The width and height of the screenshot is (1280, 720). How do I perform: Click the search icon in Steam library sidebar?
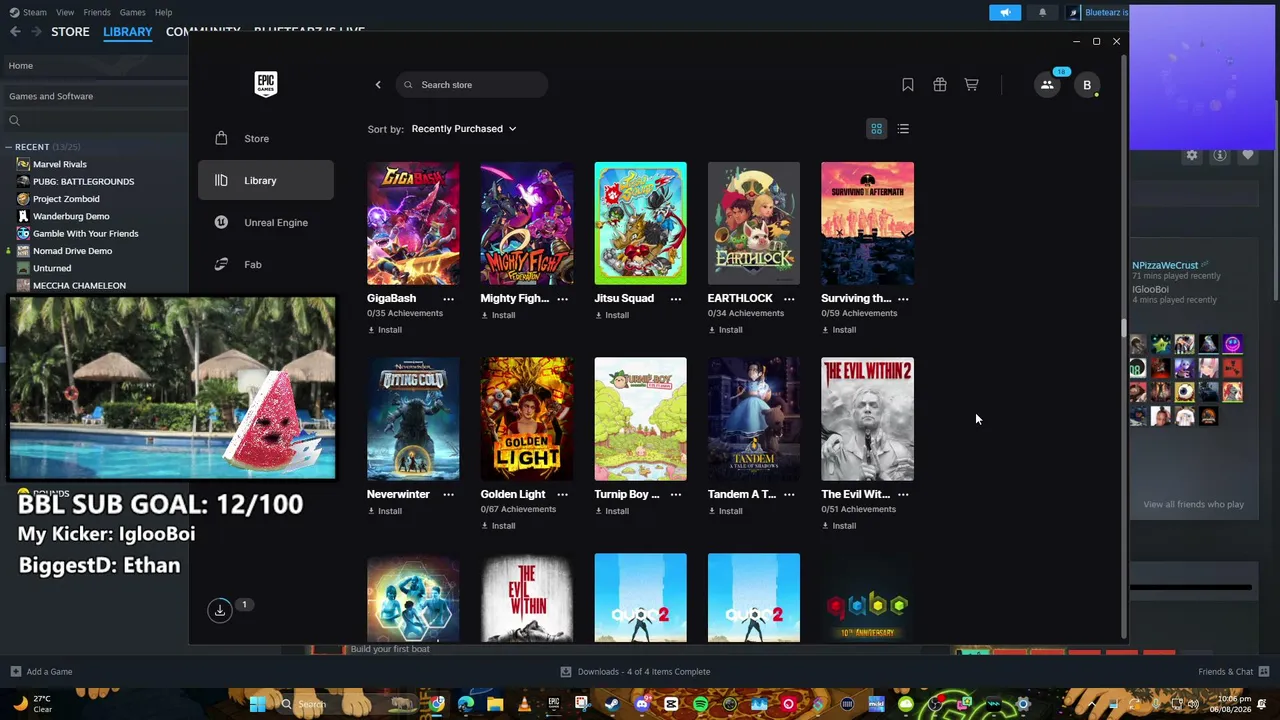[x=14, y=121]
